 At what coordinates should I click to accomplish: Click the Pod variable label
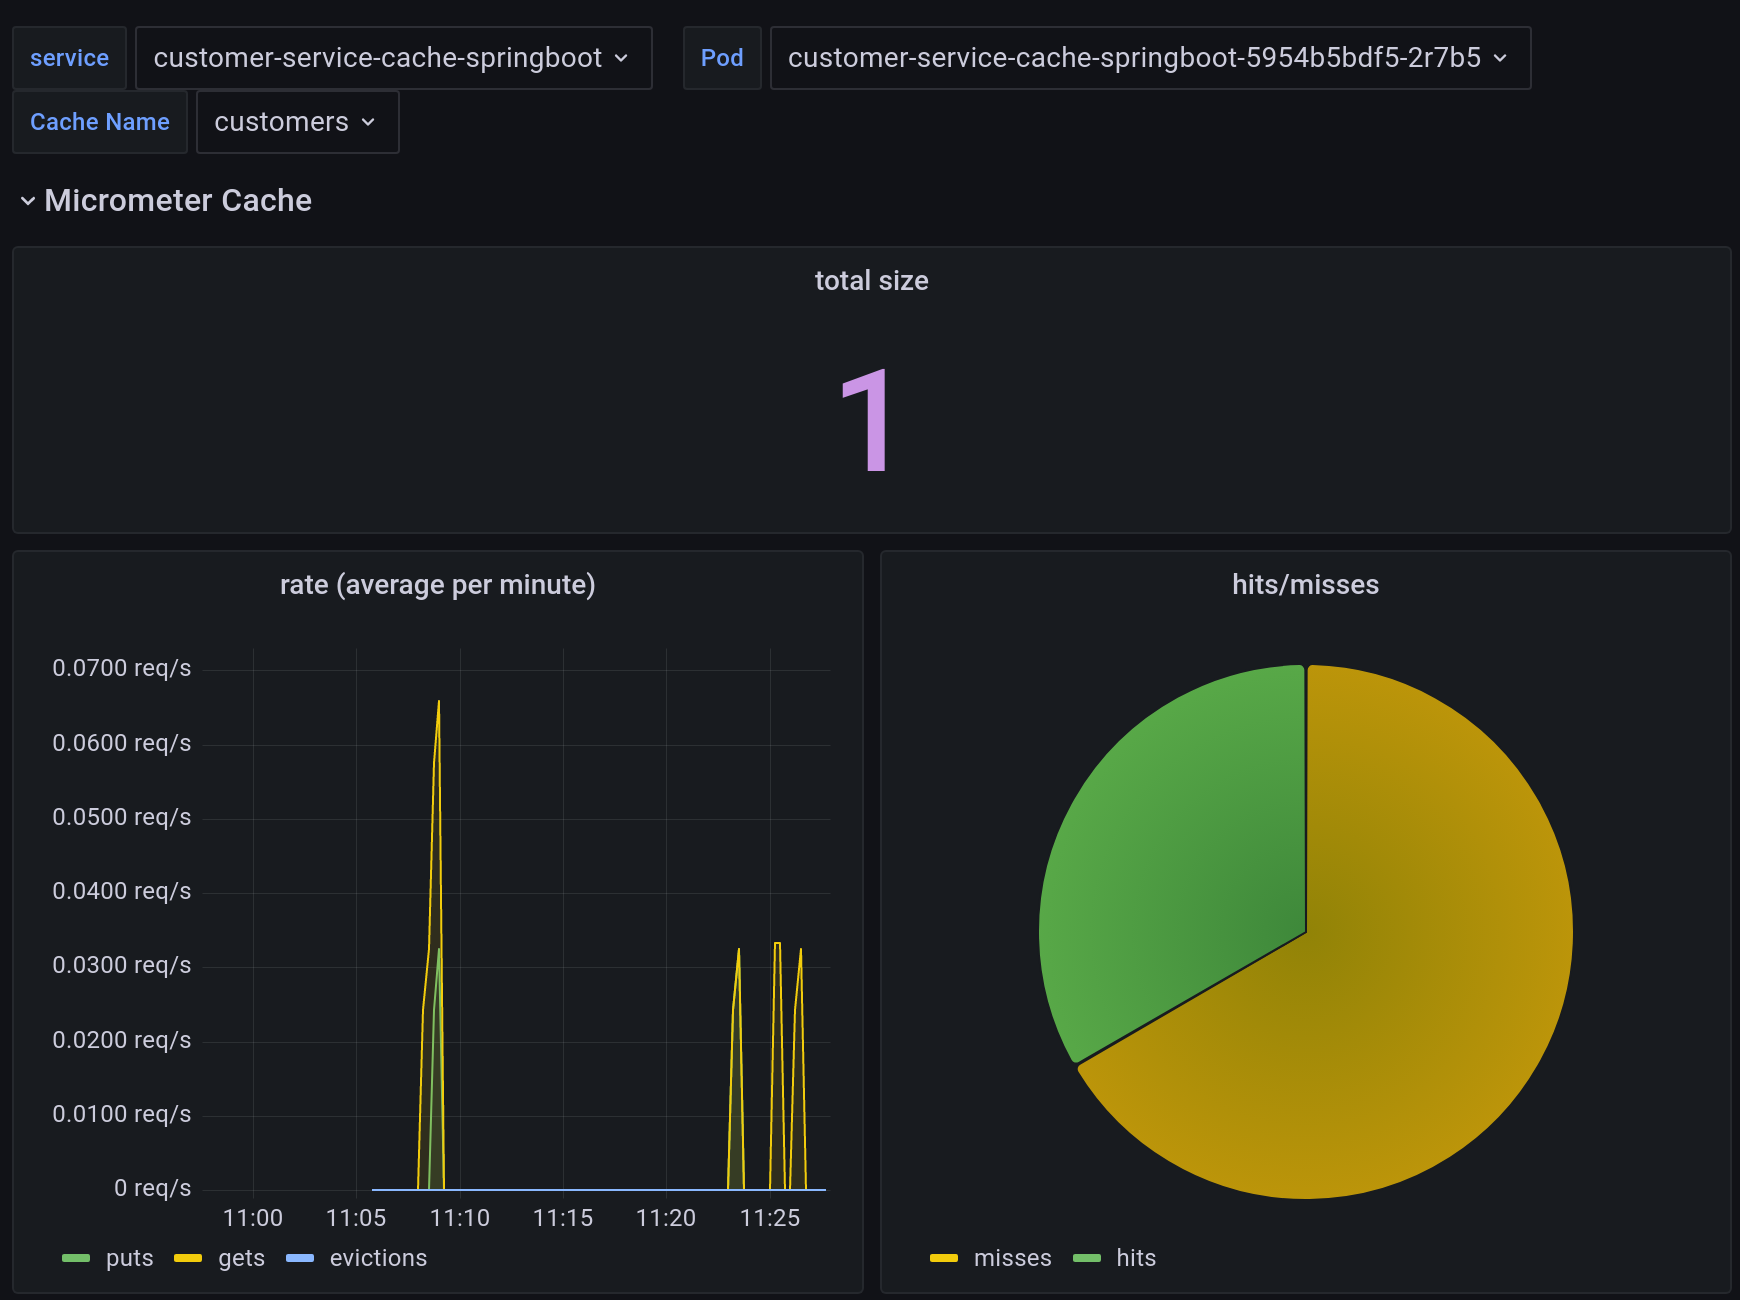(x=722, y=58)
